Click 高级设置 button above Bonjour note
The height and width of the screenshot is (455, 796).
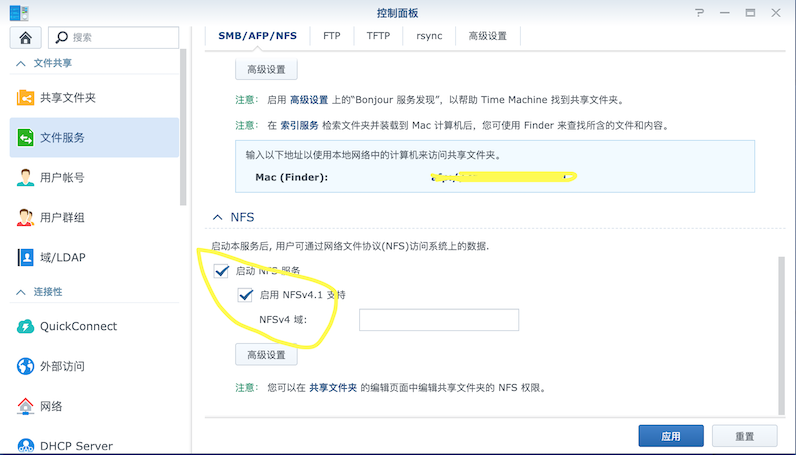pyautogui.click(x=266, y=70)
